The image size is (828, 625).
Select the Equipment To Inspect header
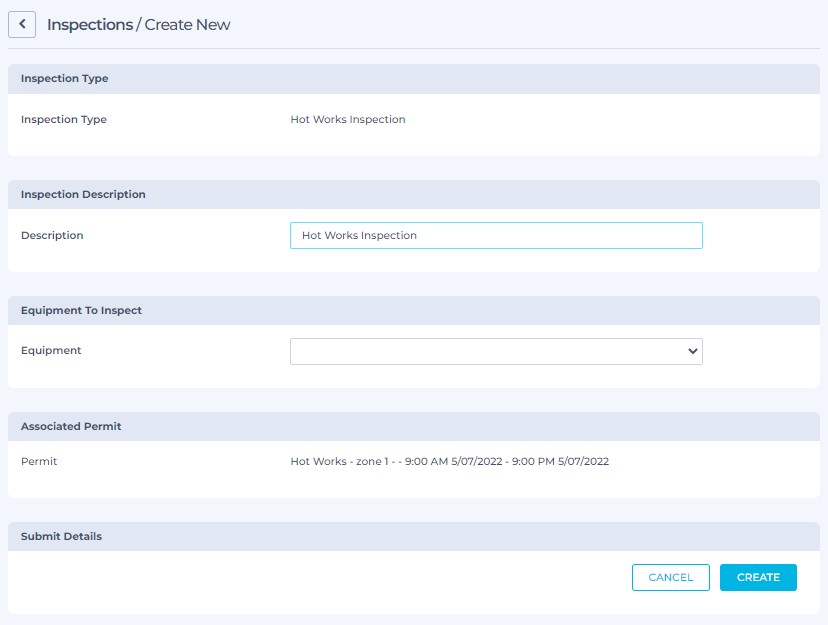point(81,310)
